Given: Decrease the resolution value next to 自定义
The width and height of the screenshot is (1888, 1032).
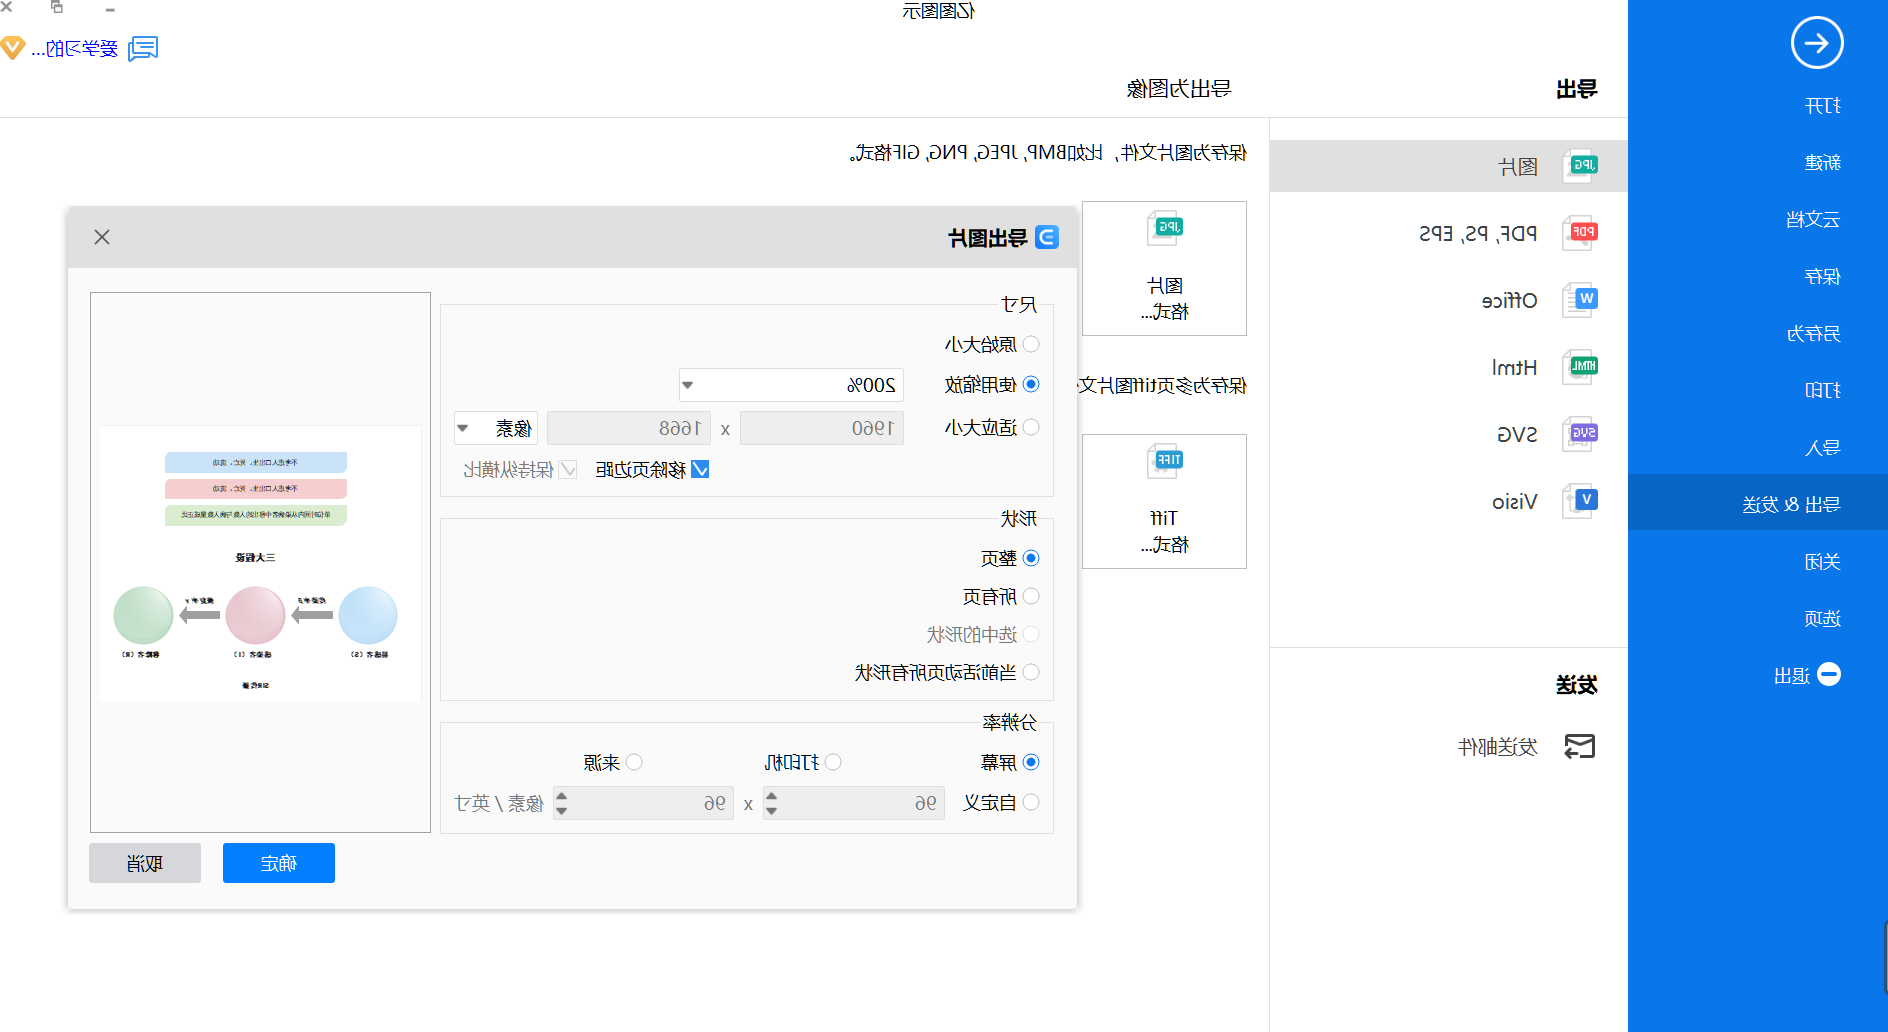Looking at the screenshot, I should pyautogui.click(x=771, y=810).
